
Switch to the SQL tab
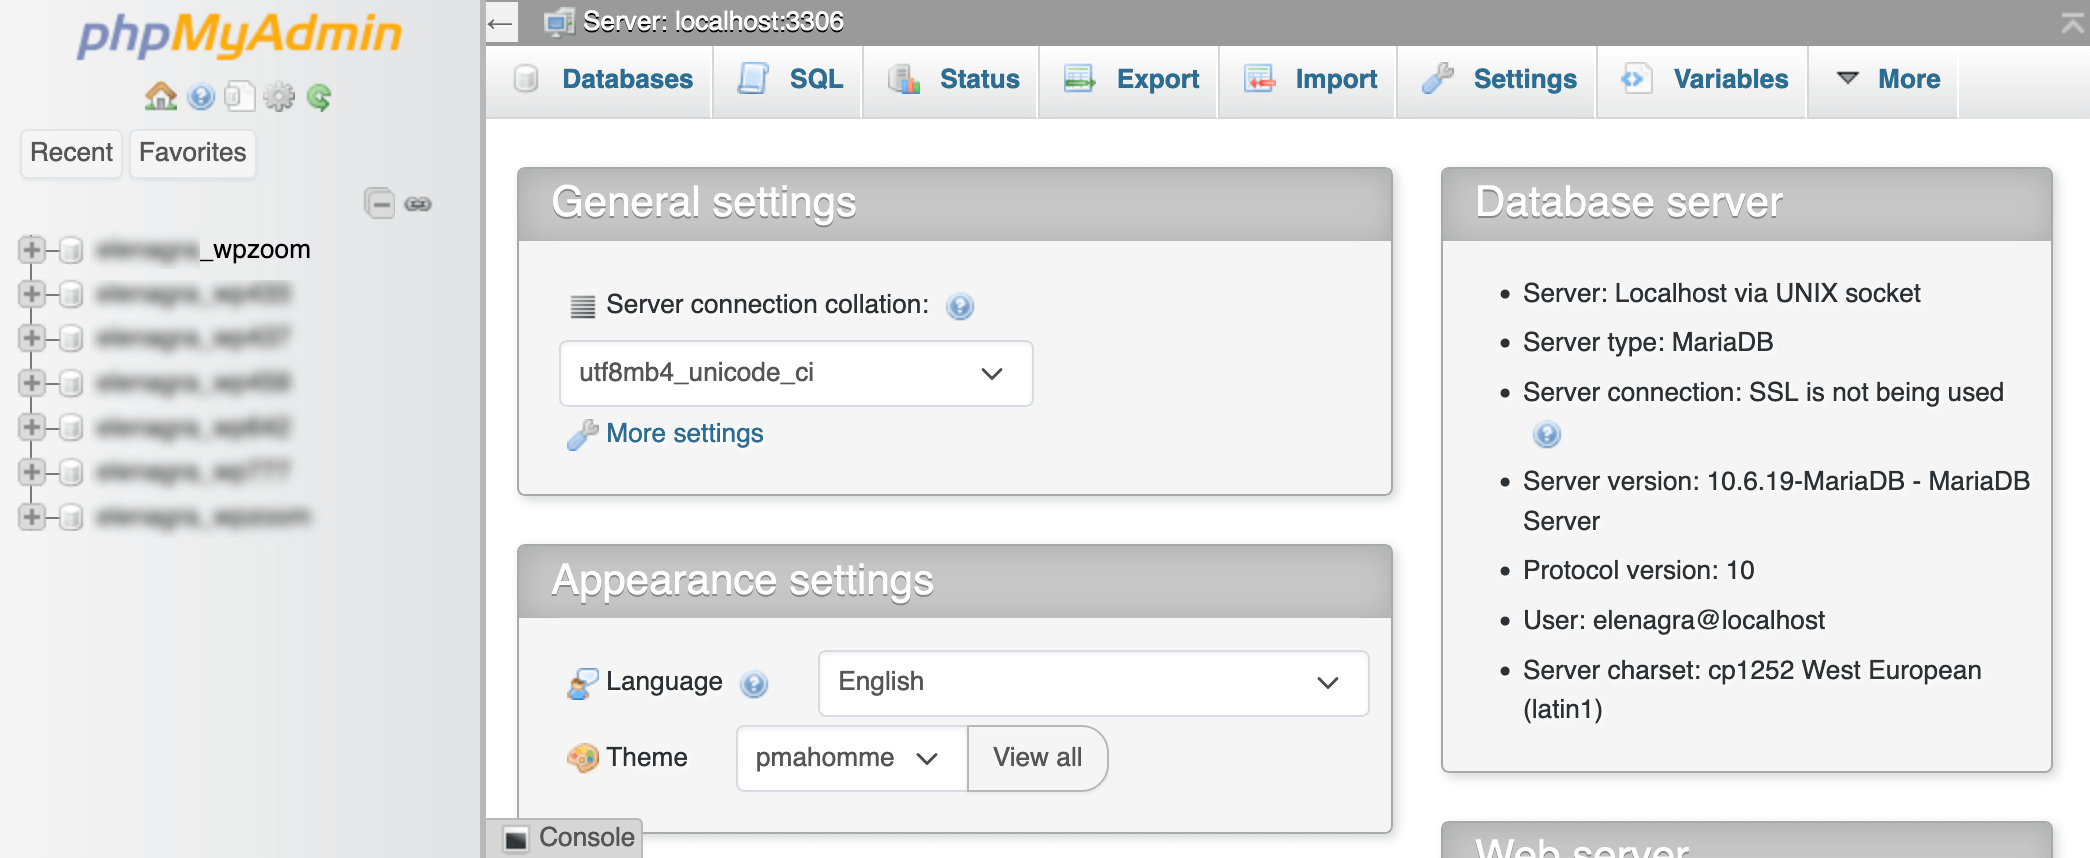790,79
